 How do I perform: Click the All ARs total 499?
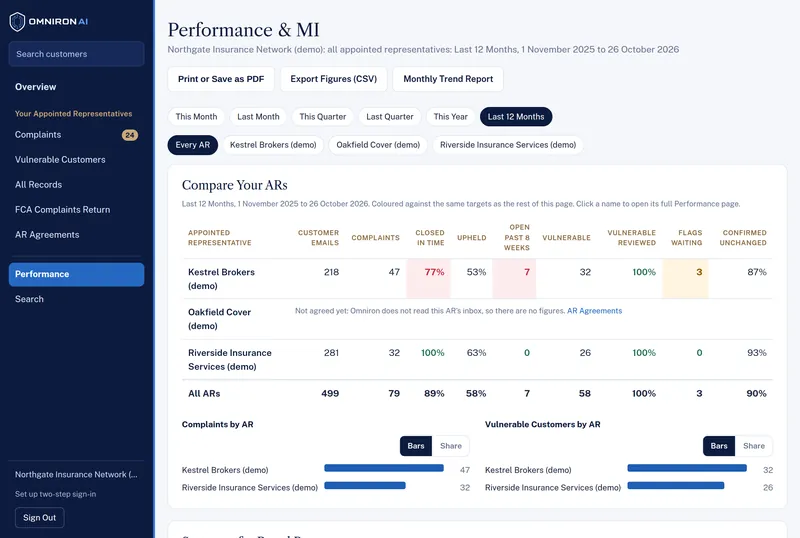(330, 394)
